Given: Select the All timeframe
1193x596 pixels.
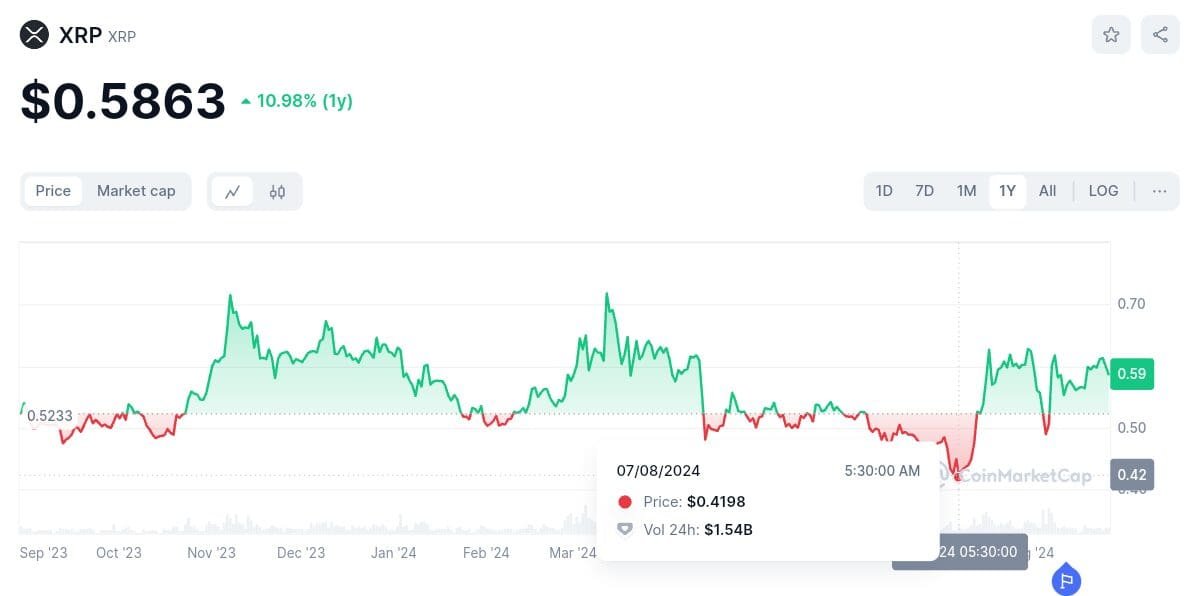Looking at the screenshot, I should coord(1047,190).
